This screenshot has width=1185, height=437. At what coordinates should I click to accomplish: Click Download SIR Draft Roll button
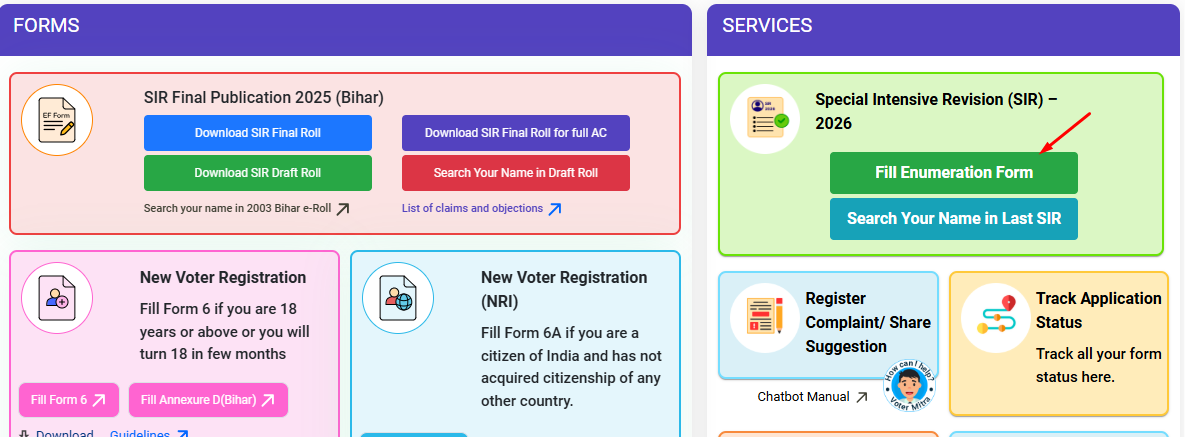pyautogui.click(x=258, y=173)
